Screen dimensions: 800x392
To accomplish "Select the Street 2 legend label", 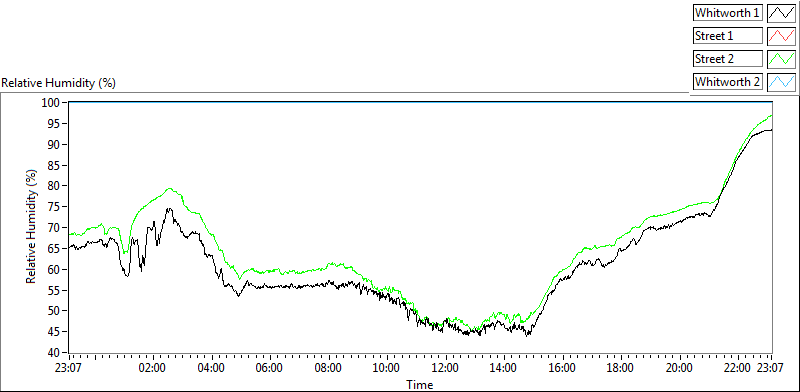I will coord(728,59).
